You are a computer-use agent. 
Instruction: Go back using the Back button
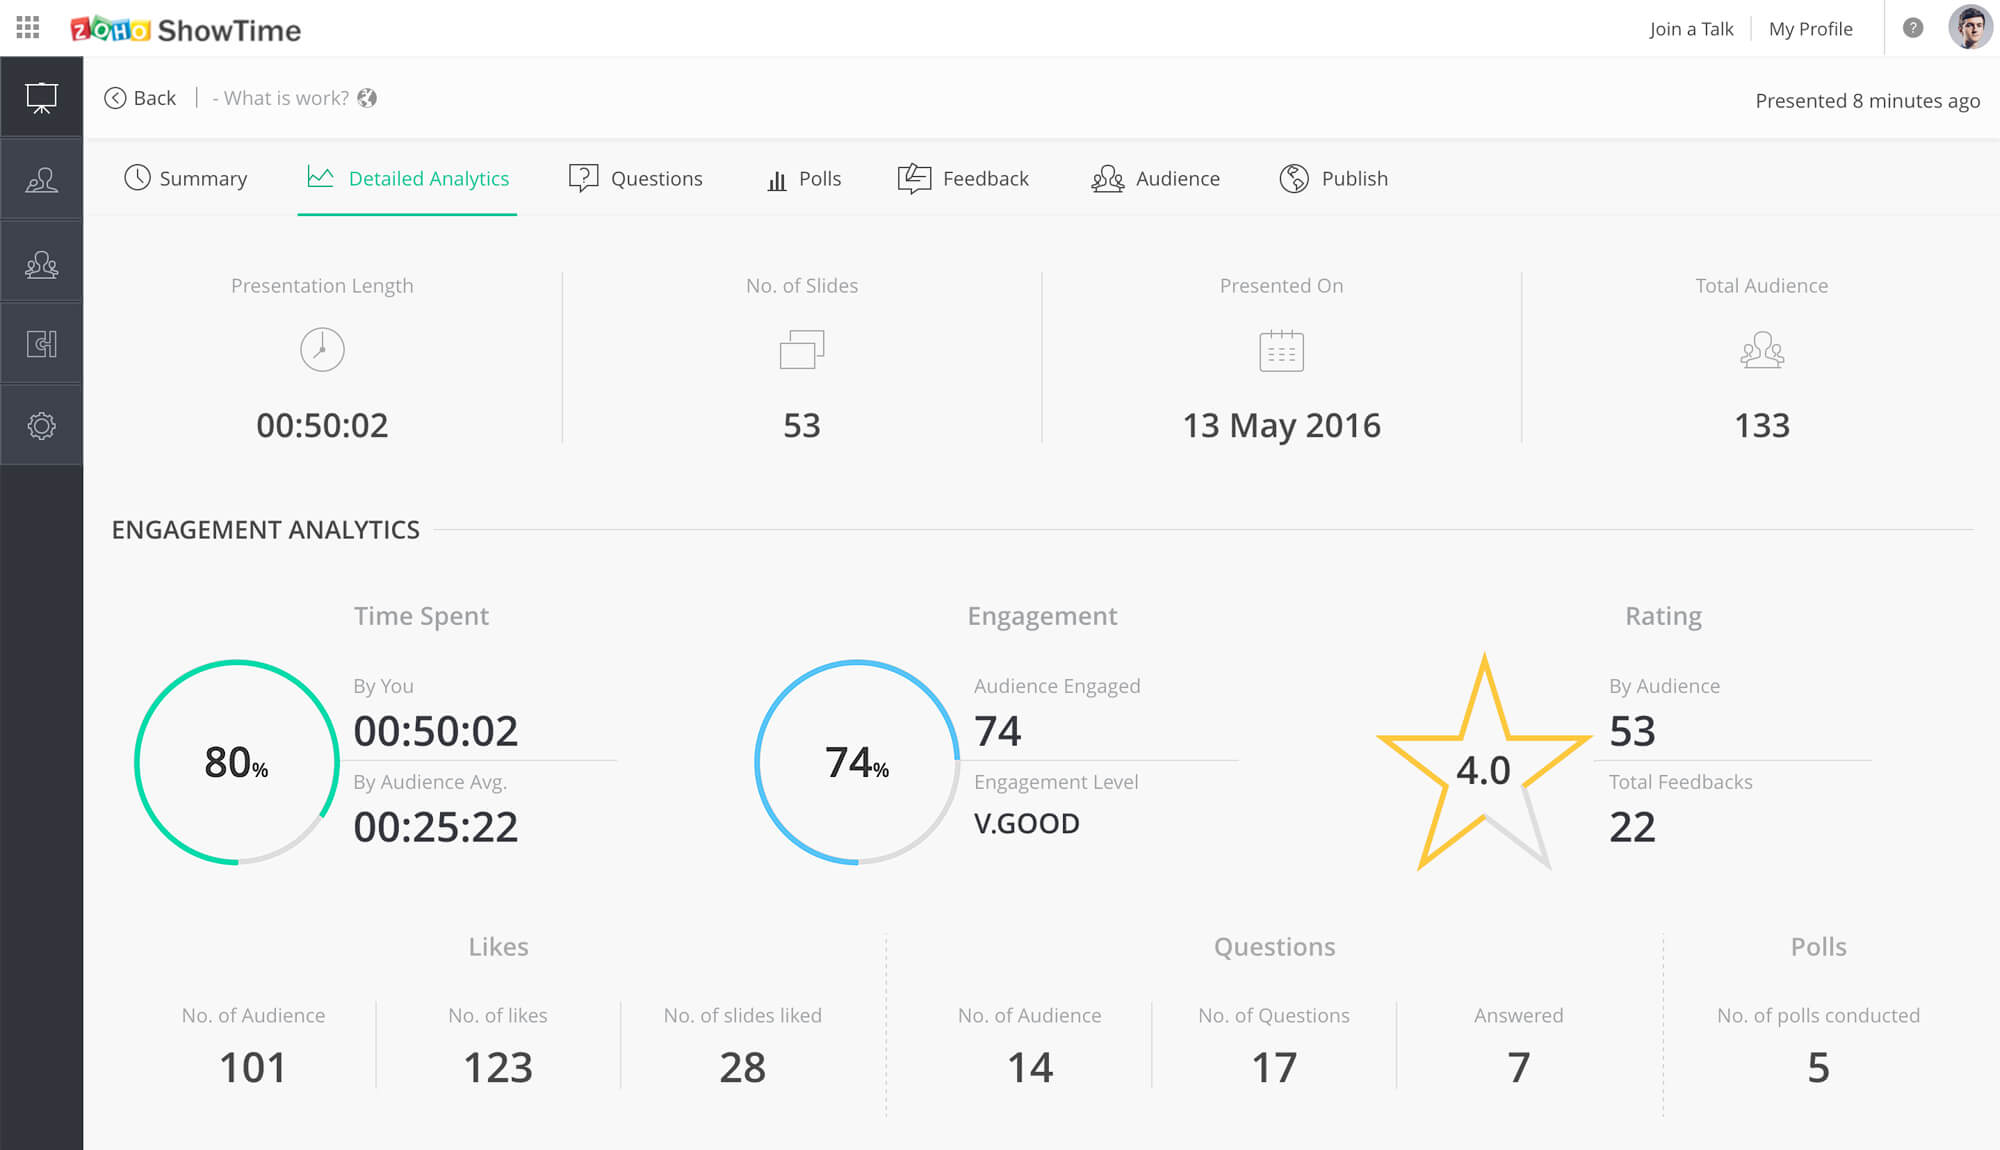tap(141, 98)
